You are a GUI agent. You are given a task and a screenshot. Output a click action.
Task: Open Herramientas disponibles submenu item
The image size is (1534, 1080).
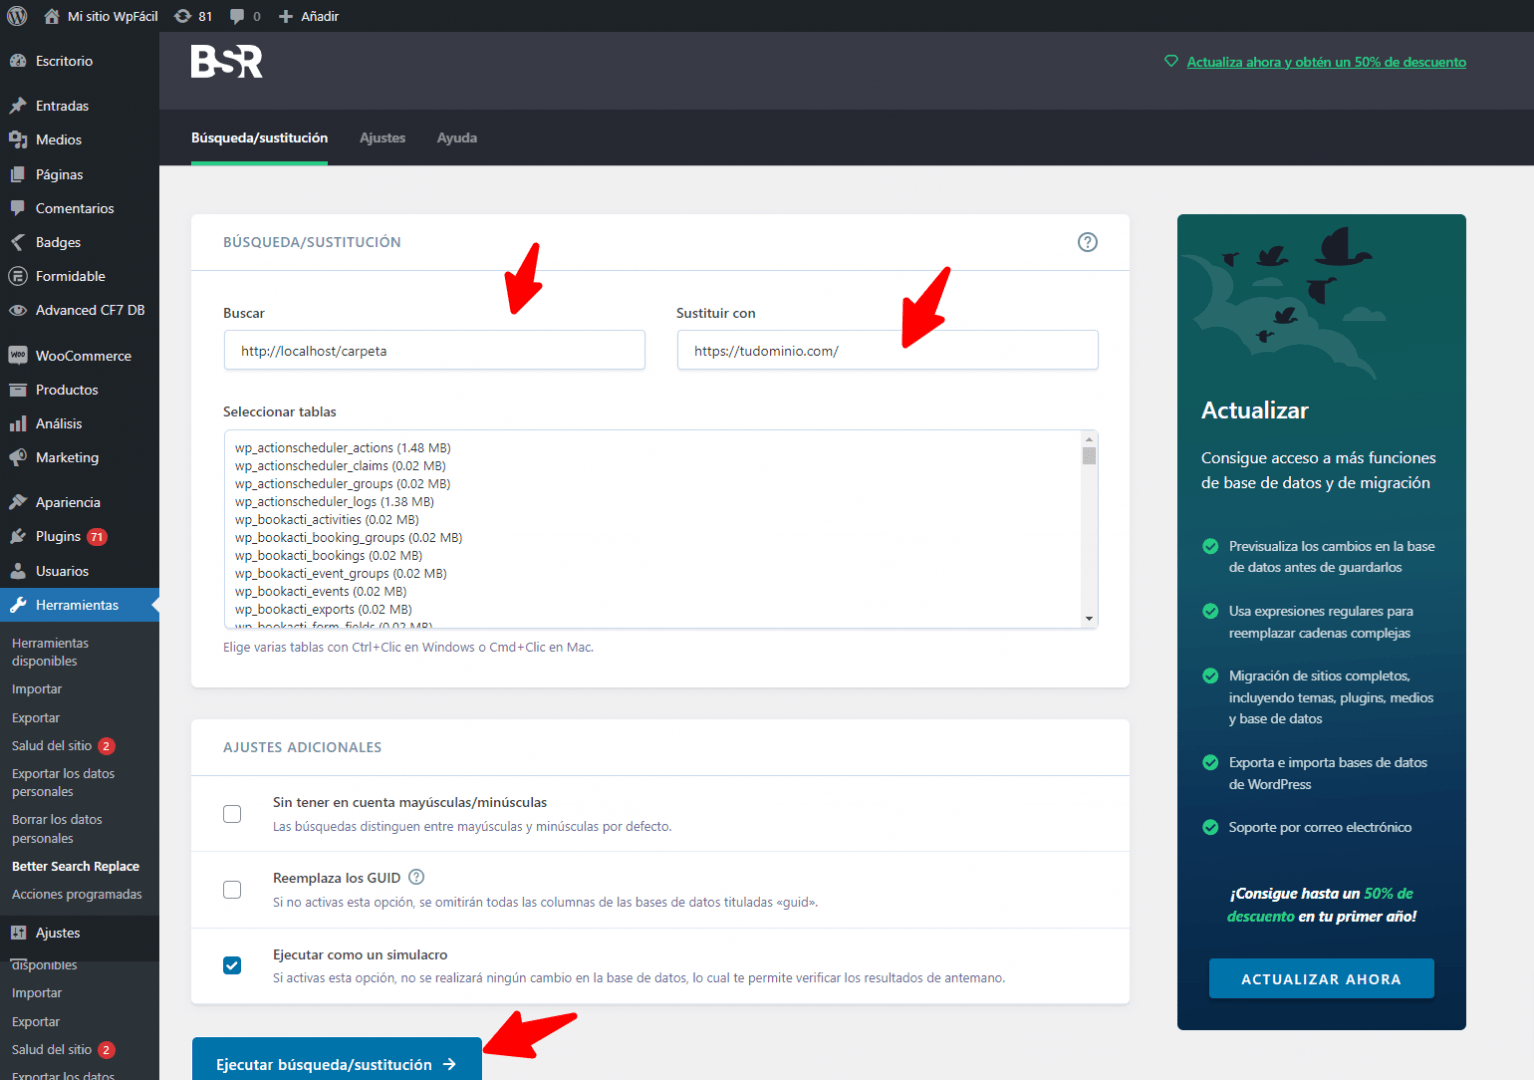pos(50,652)
